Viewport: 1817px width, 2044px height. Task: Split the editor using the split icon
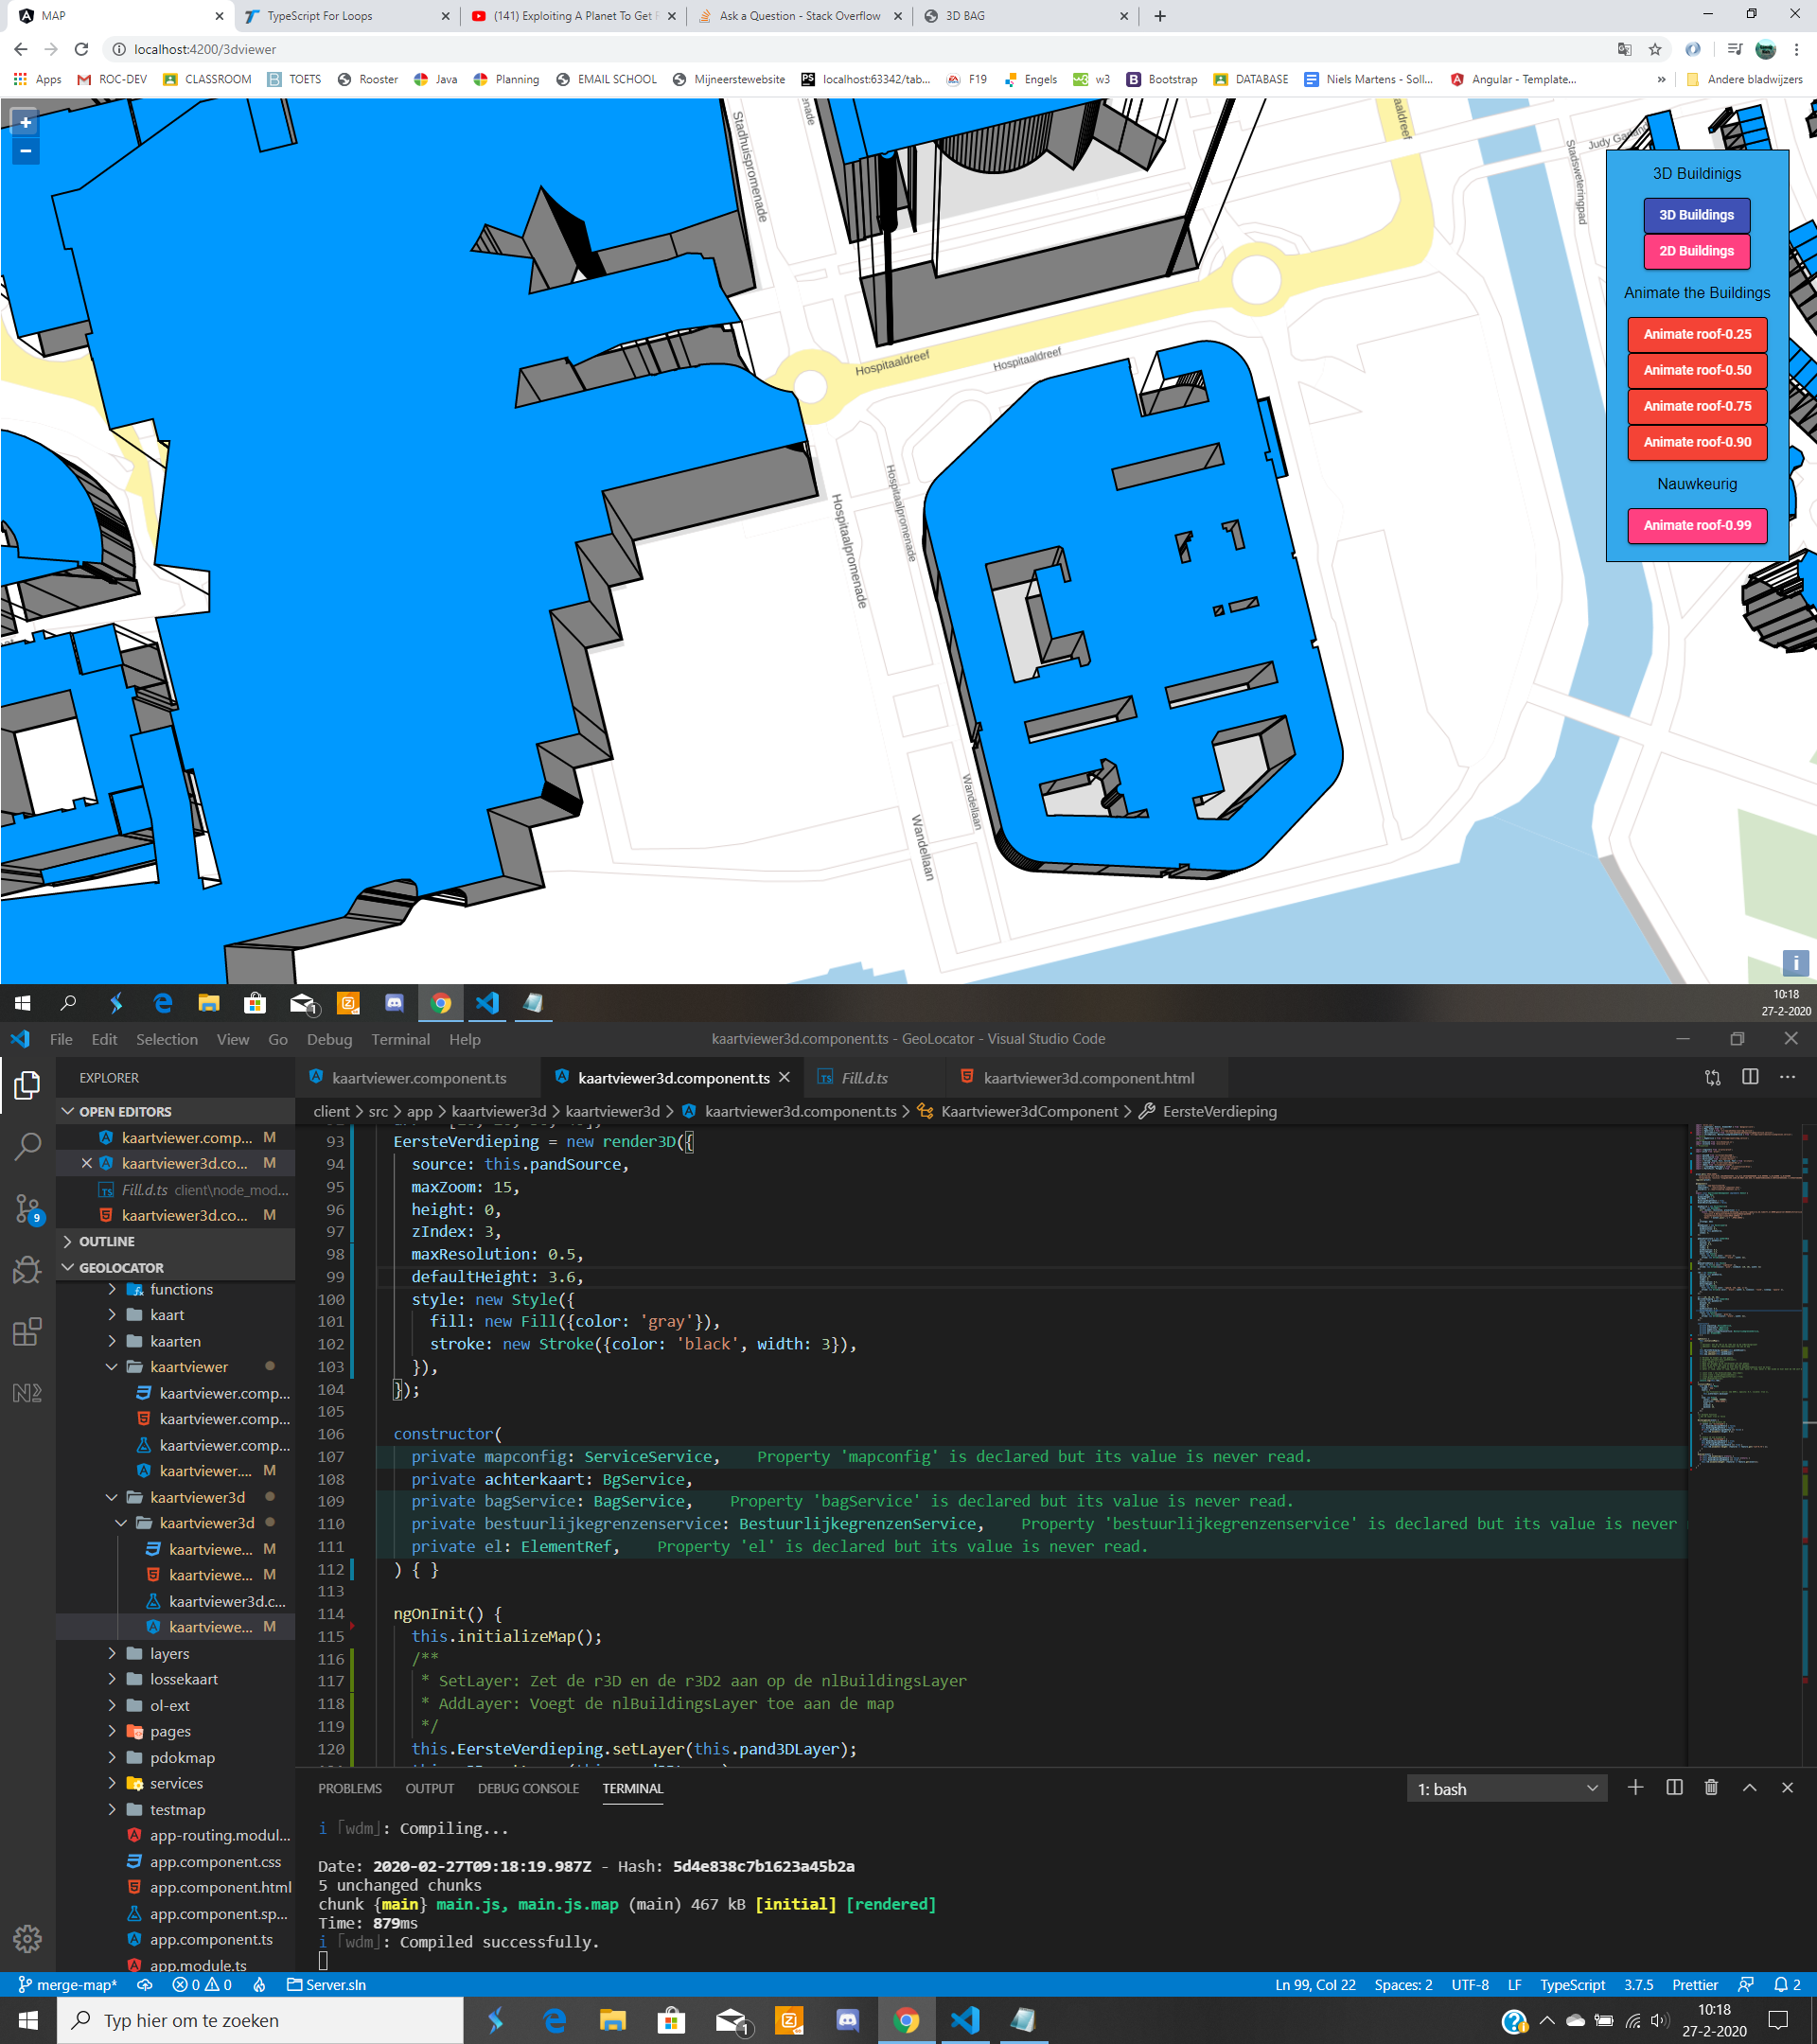click(x=1750, y=1077)
